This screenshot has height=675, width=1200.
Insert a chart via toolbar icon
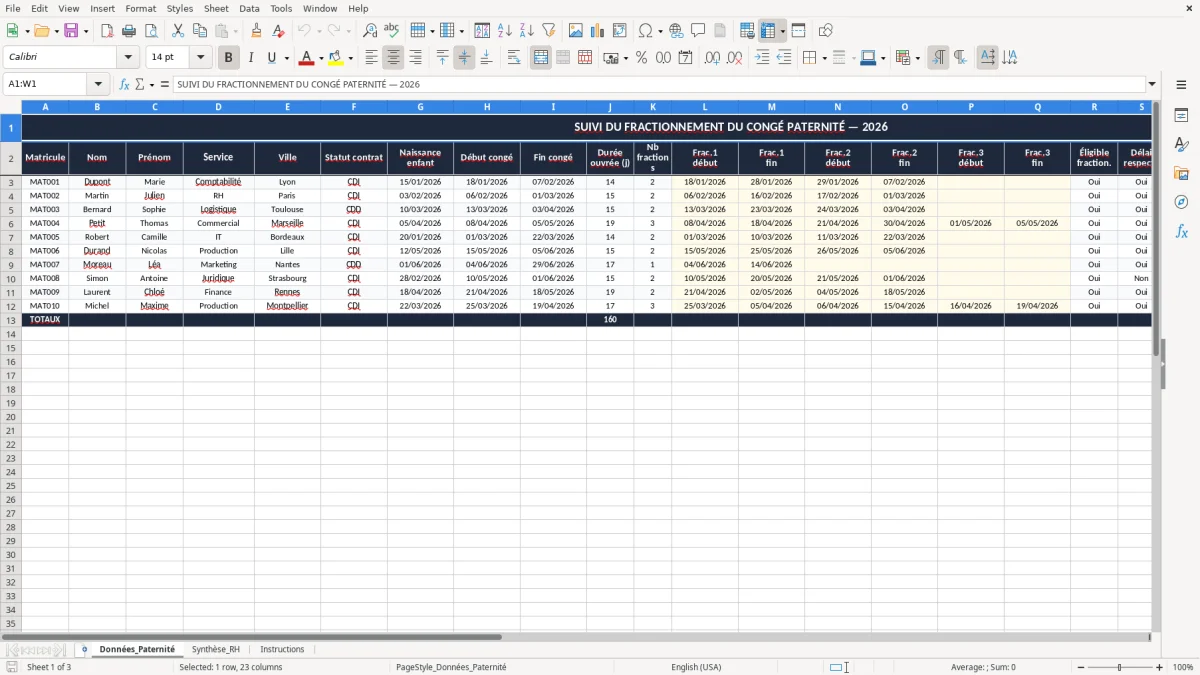(x=598, y=31)
